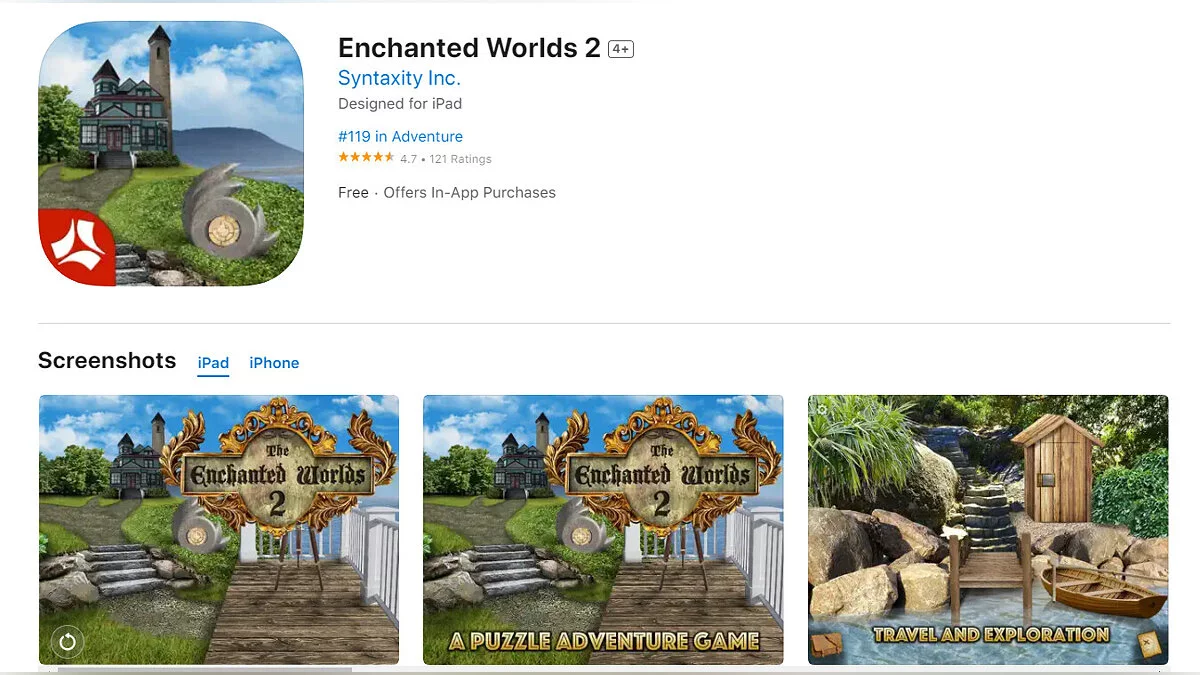This screenshot has width=1200, height=675.
Task: Click the book icon on third screenshot
Action: [x=827, y=643]
